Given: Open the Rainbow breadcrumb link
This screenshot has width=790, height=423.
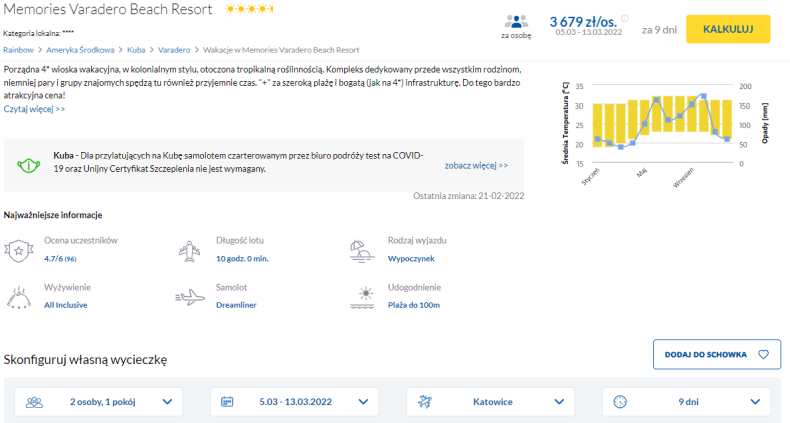Looking at the screenshot, I should [x=18, y=49].
